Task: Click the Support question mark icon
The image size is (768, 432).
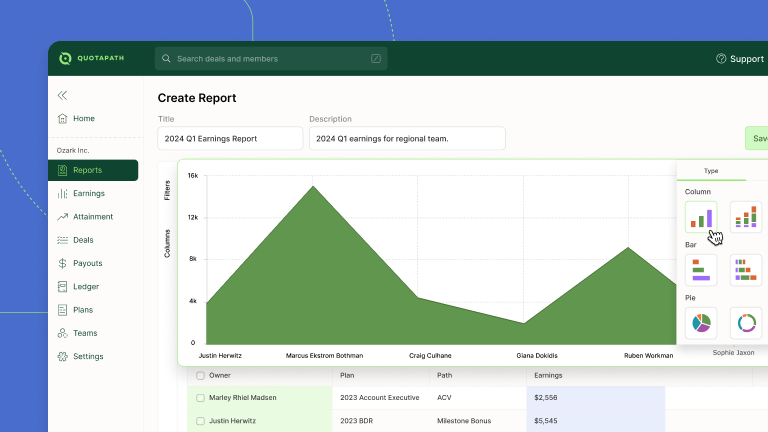Action: 721,59
